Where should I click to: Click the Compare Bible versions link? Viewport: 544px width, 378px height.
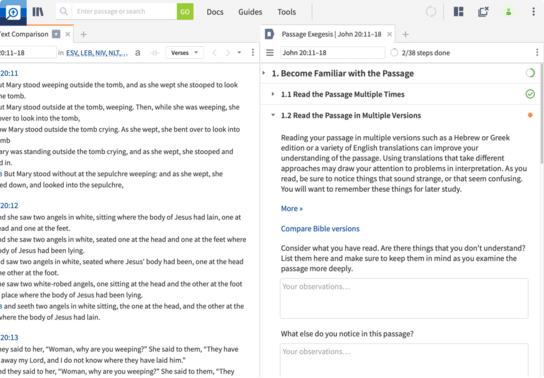coord(320,229)
